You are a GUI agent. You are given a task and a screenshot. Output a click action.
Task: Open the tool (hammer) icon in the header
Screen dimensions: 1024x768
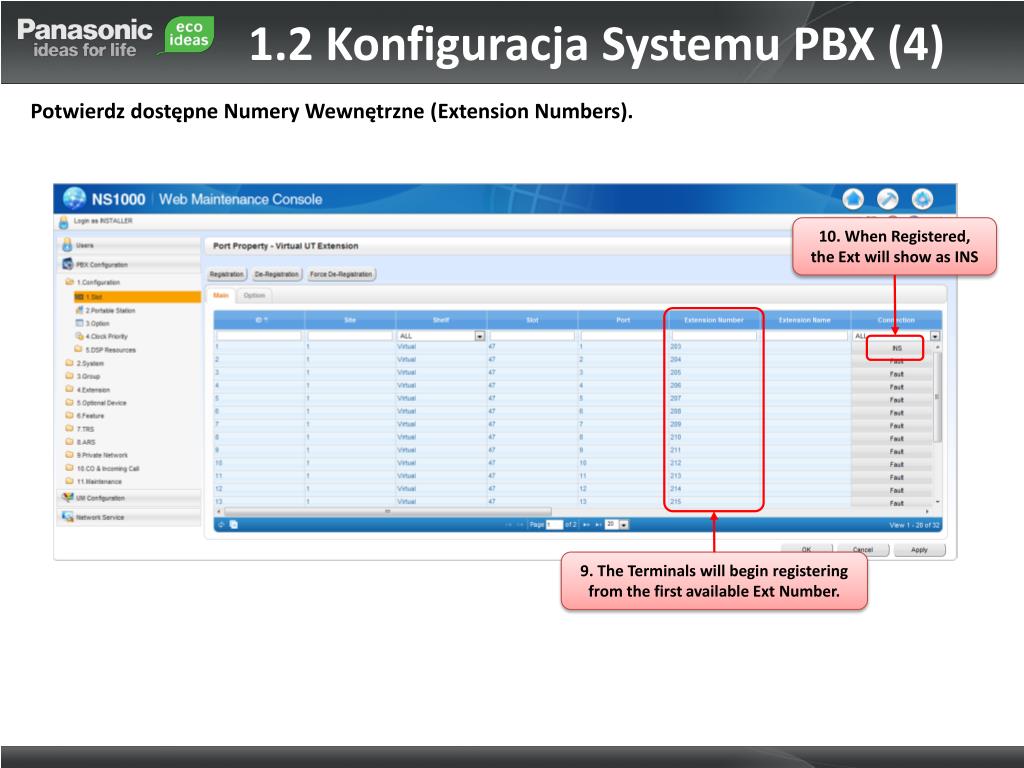coord(888,199)
